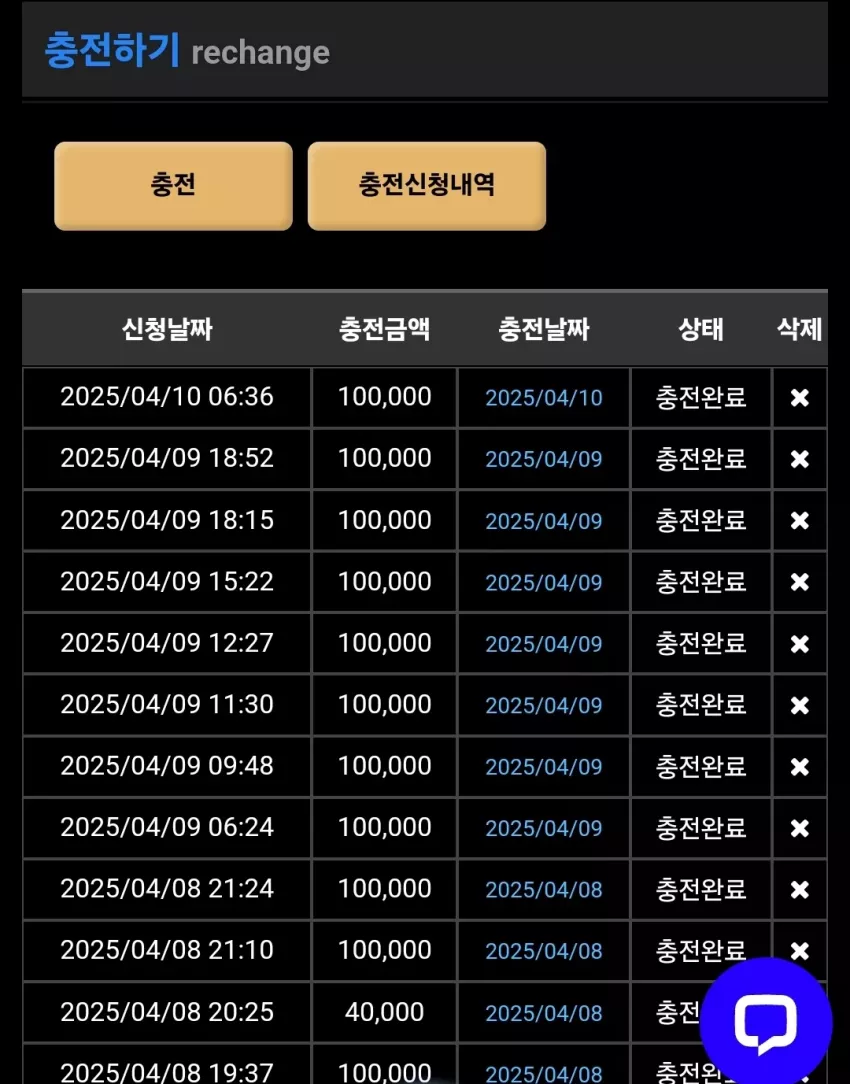Click the 충전금액 column header
Screen dimensions: 850x1084
384,328
